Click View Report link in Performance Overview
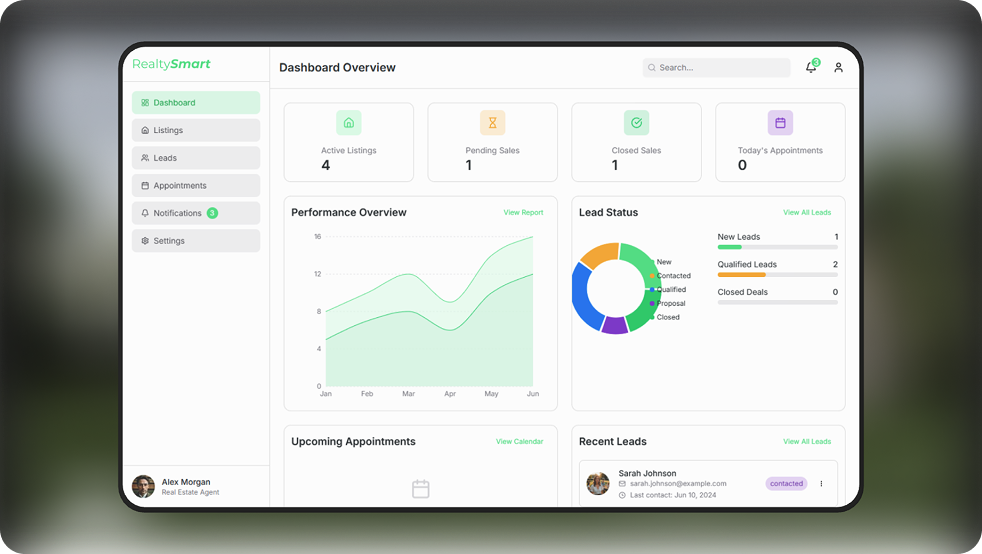The image size is (982, 554). coord(523,213)
